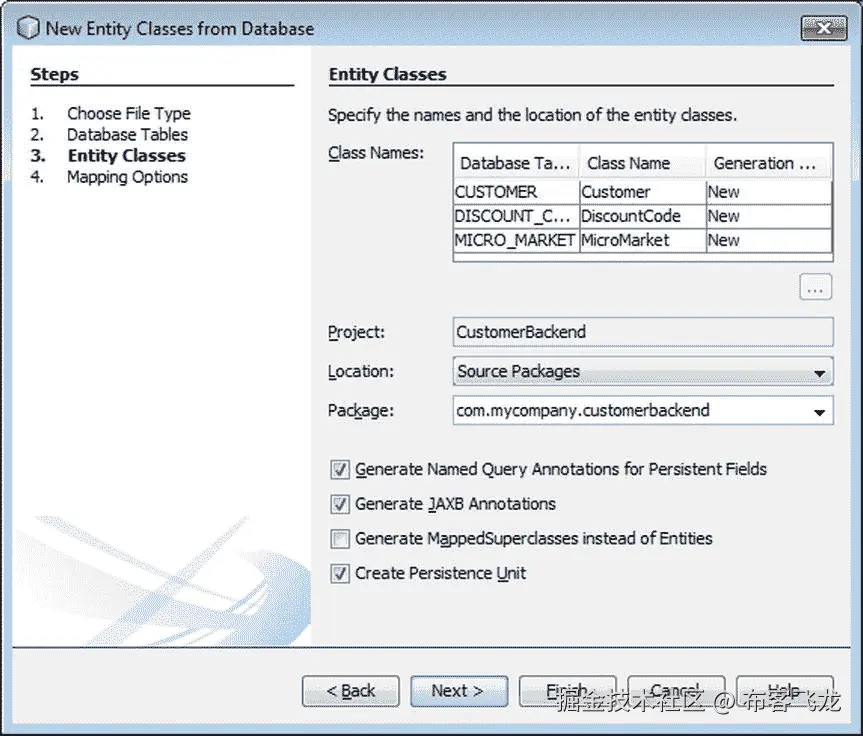This screenshot has width=863, height=736.
Task: Open the ellipsis browse button beside the table
Action: (x=815, y=287)
